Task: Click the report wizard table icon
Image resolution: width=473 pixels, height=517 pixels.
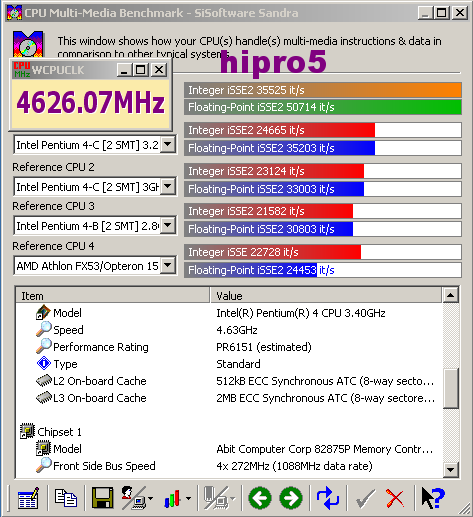Action: (x=28, y=498)
